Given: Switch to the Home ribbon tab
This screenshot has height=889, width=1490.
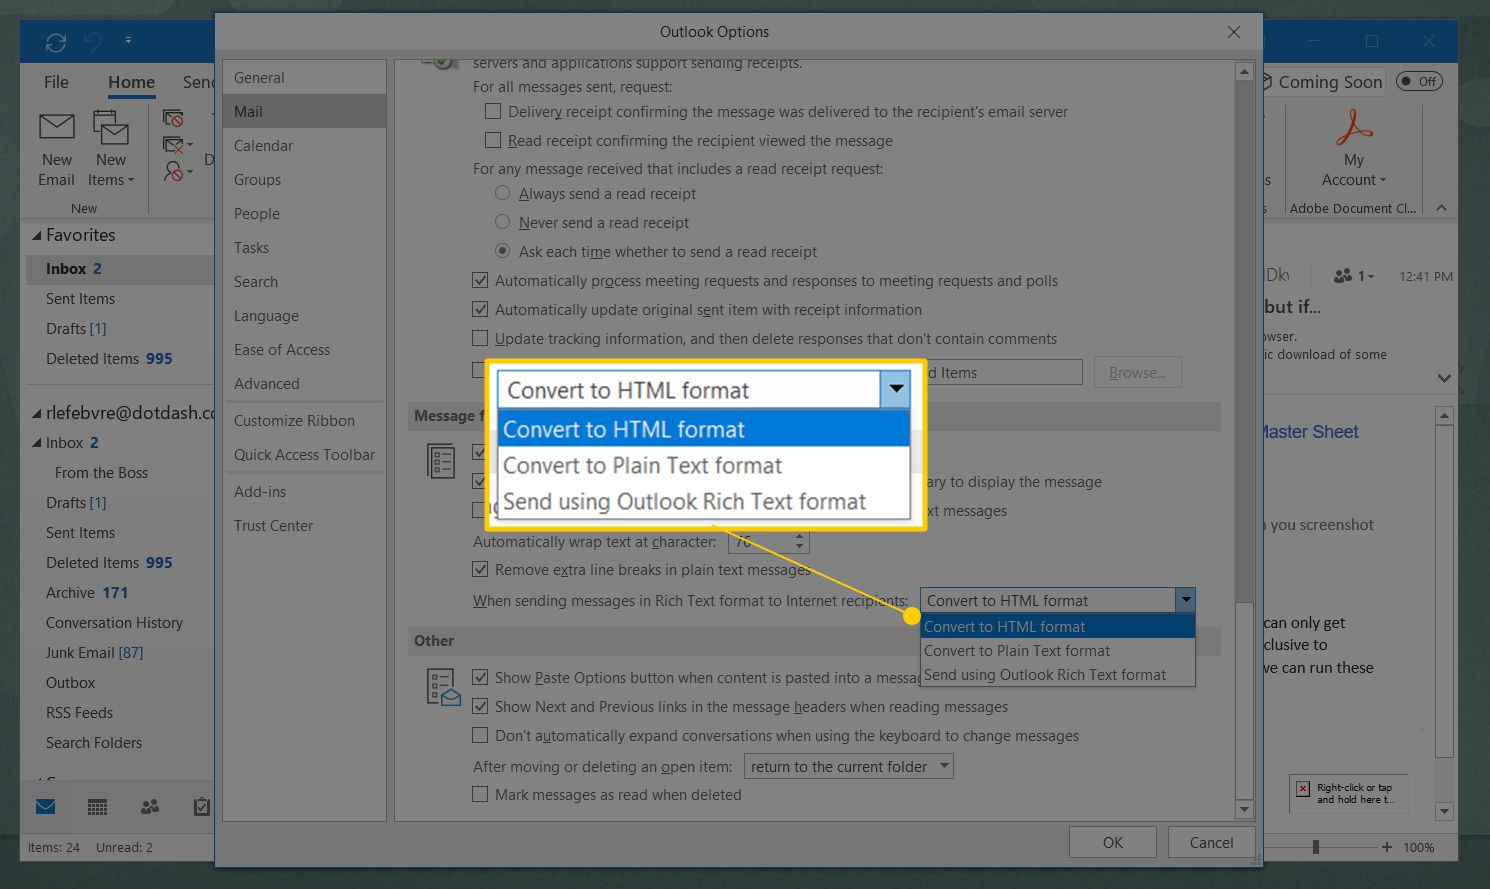Looking at the screenshot, I should coord(131,82).
